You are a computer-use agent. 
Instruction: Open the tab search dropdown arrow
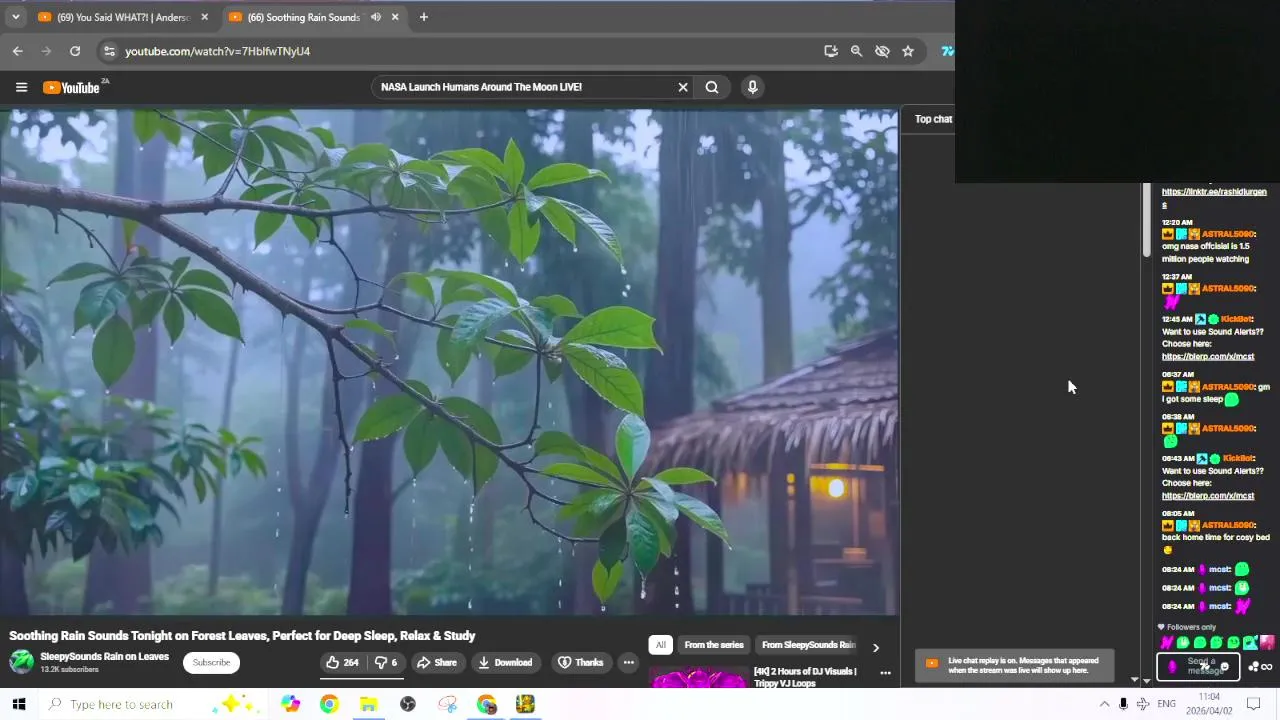click(15, 17)
